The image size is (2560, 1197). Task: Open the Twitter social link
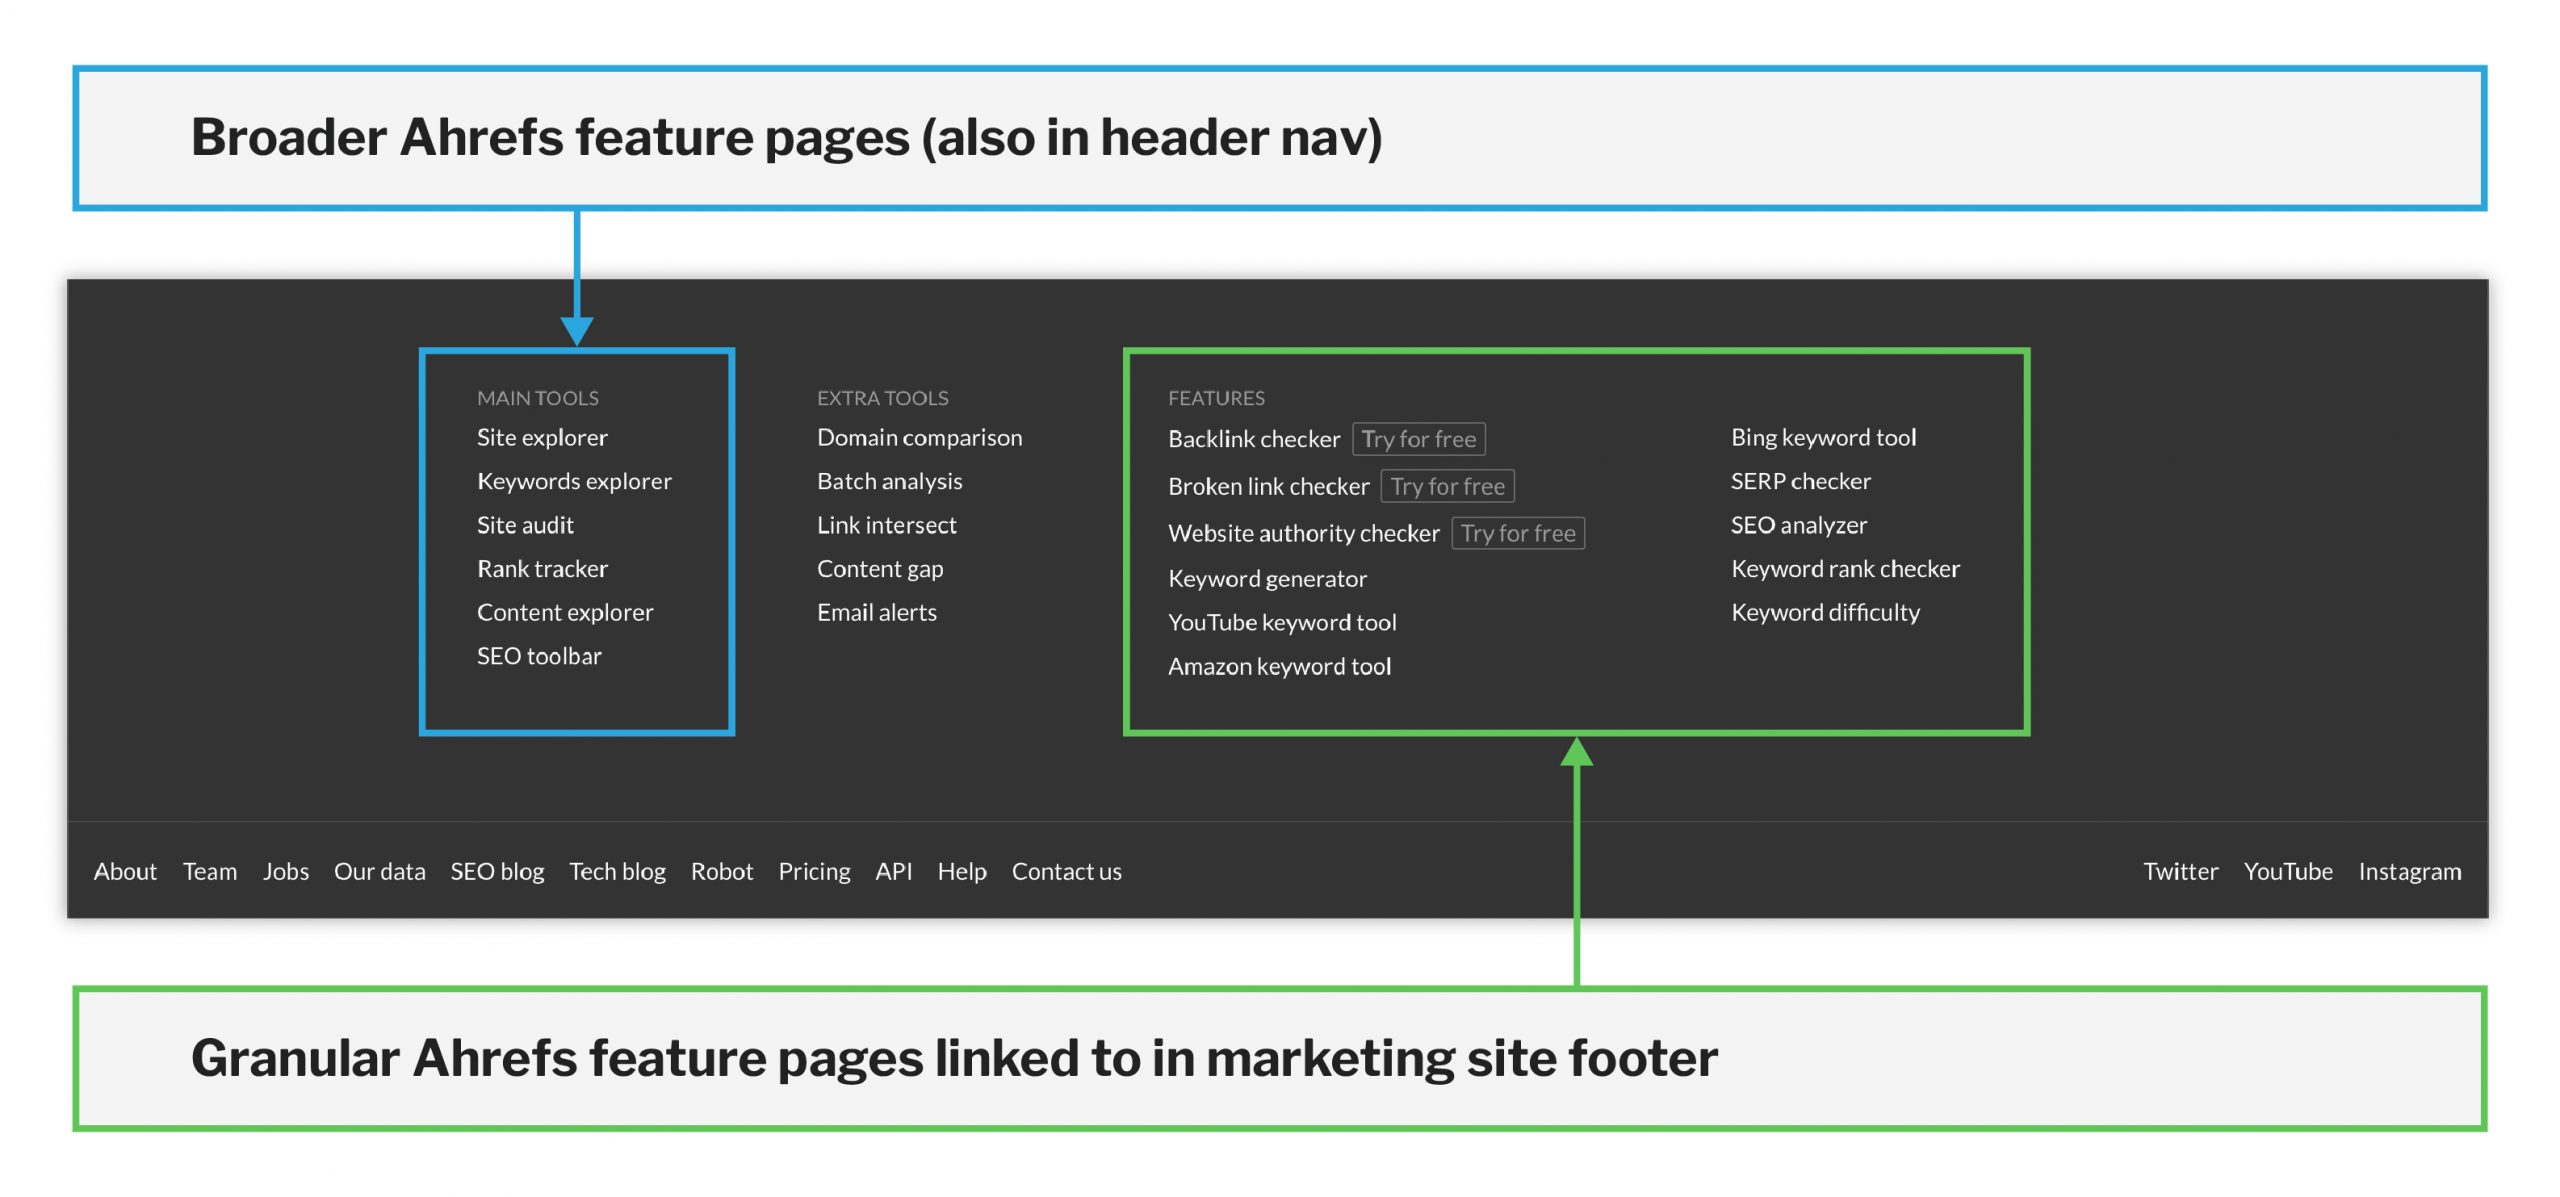pyautogui.click(x=2180, y=872)
